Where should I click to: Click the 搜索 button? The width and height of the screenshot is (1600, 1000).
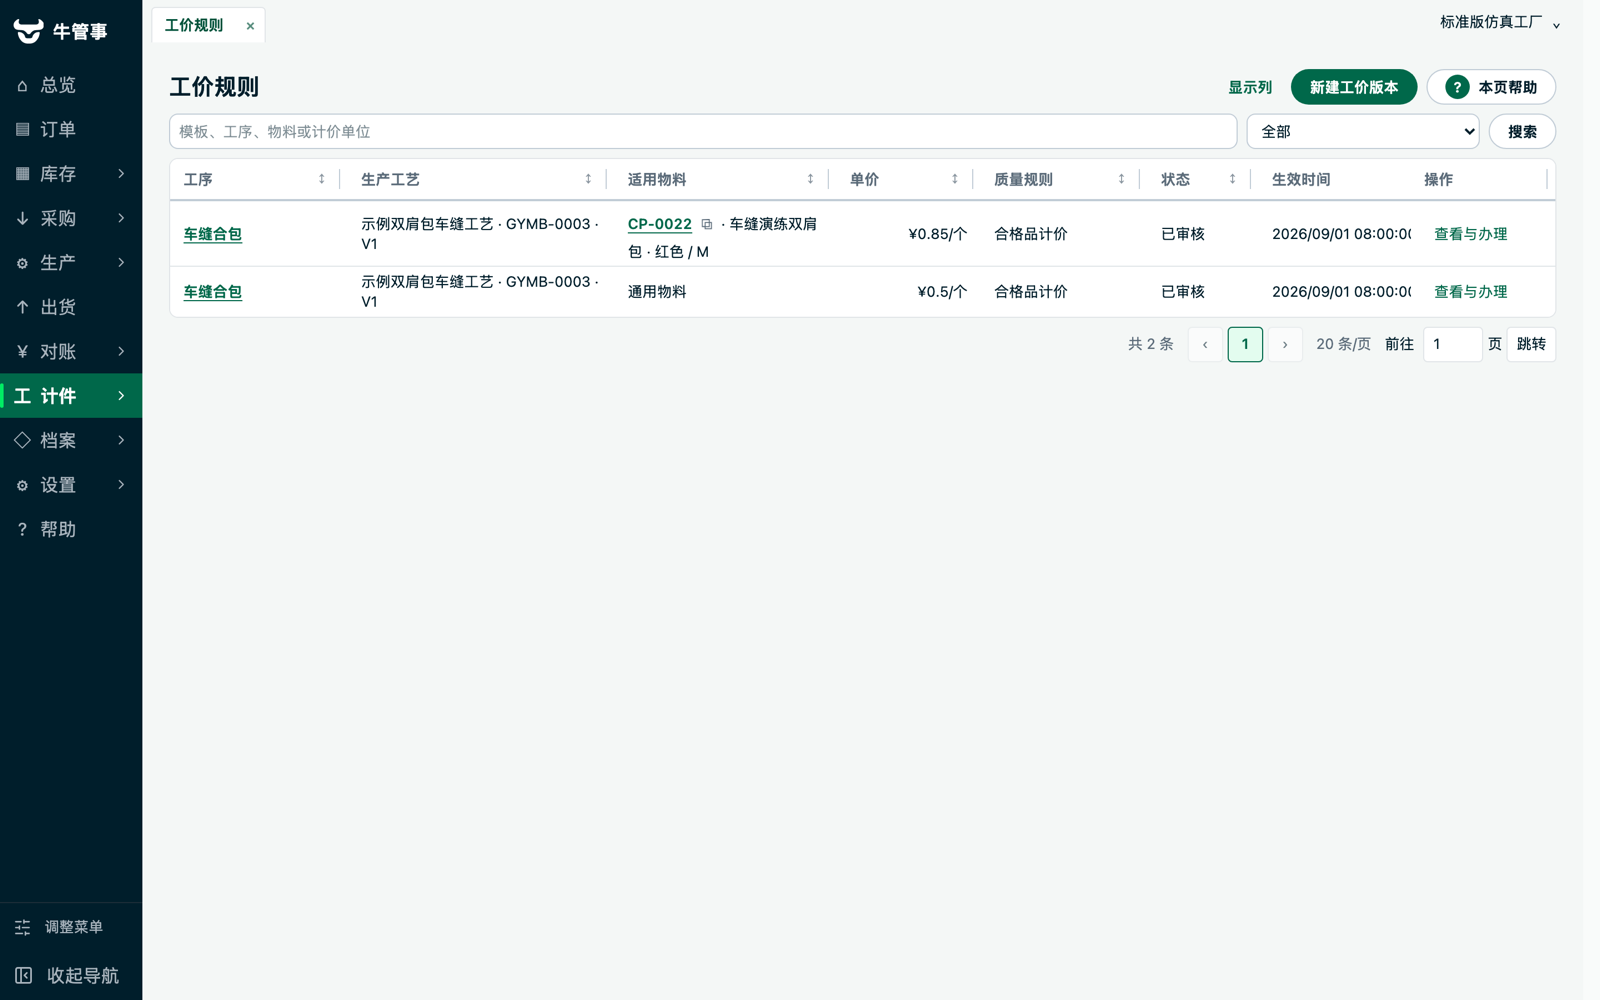tap(1522, 131)
